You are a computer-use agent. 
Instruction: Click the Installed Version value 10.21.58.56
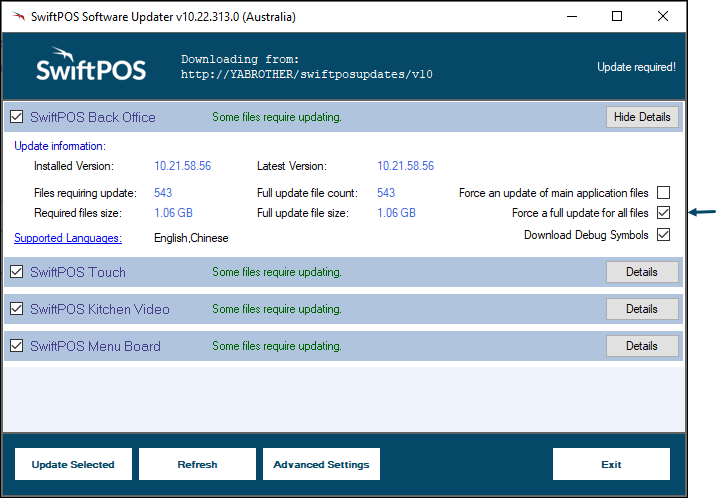tap(182, 166)
